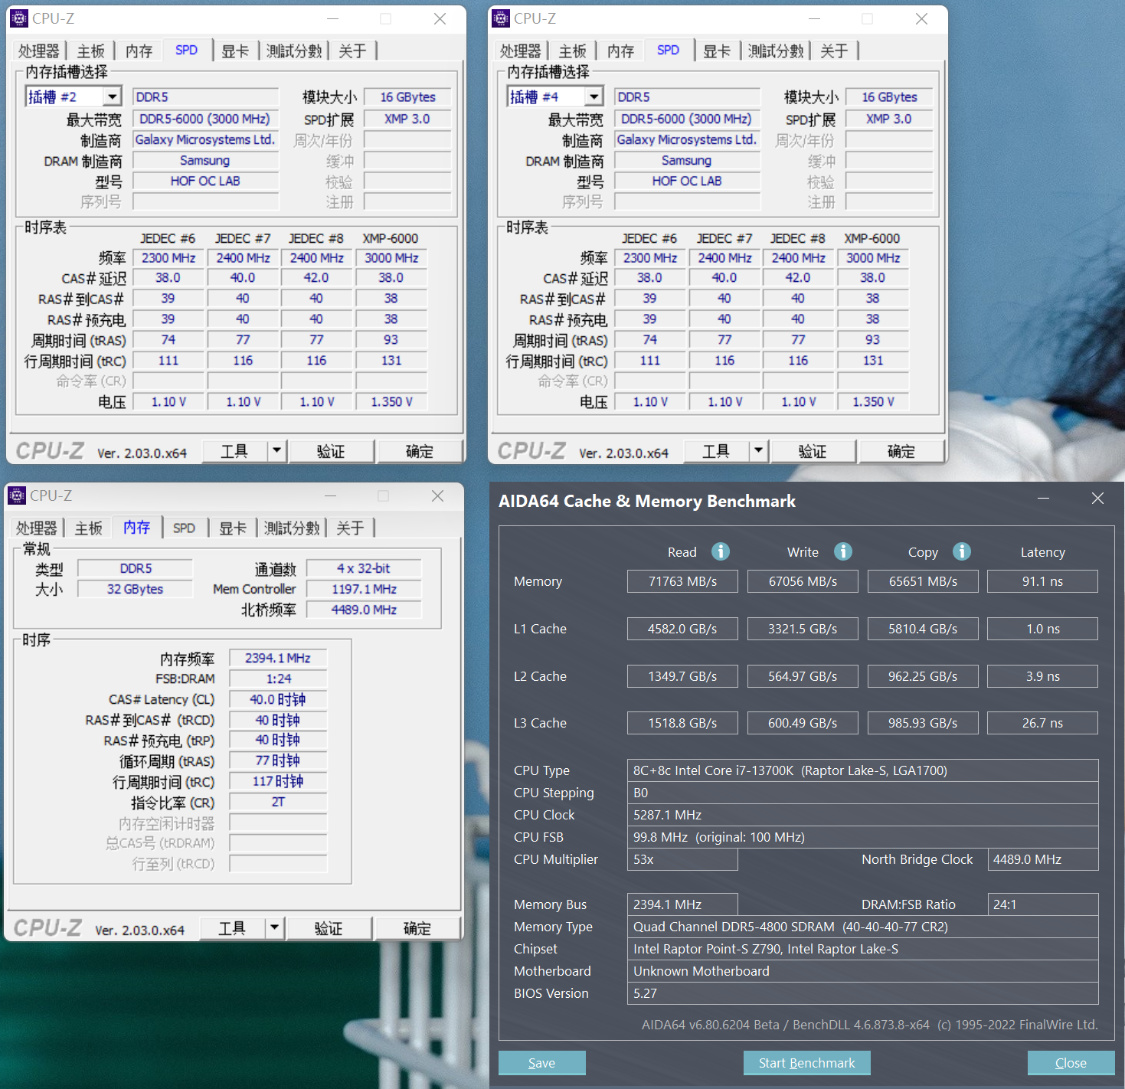This screenshot has height=1089, width=1125.
Task: Switch to 主板 tab in slot #2 window
Action: click(90, 51)
